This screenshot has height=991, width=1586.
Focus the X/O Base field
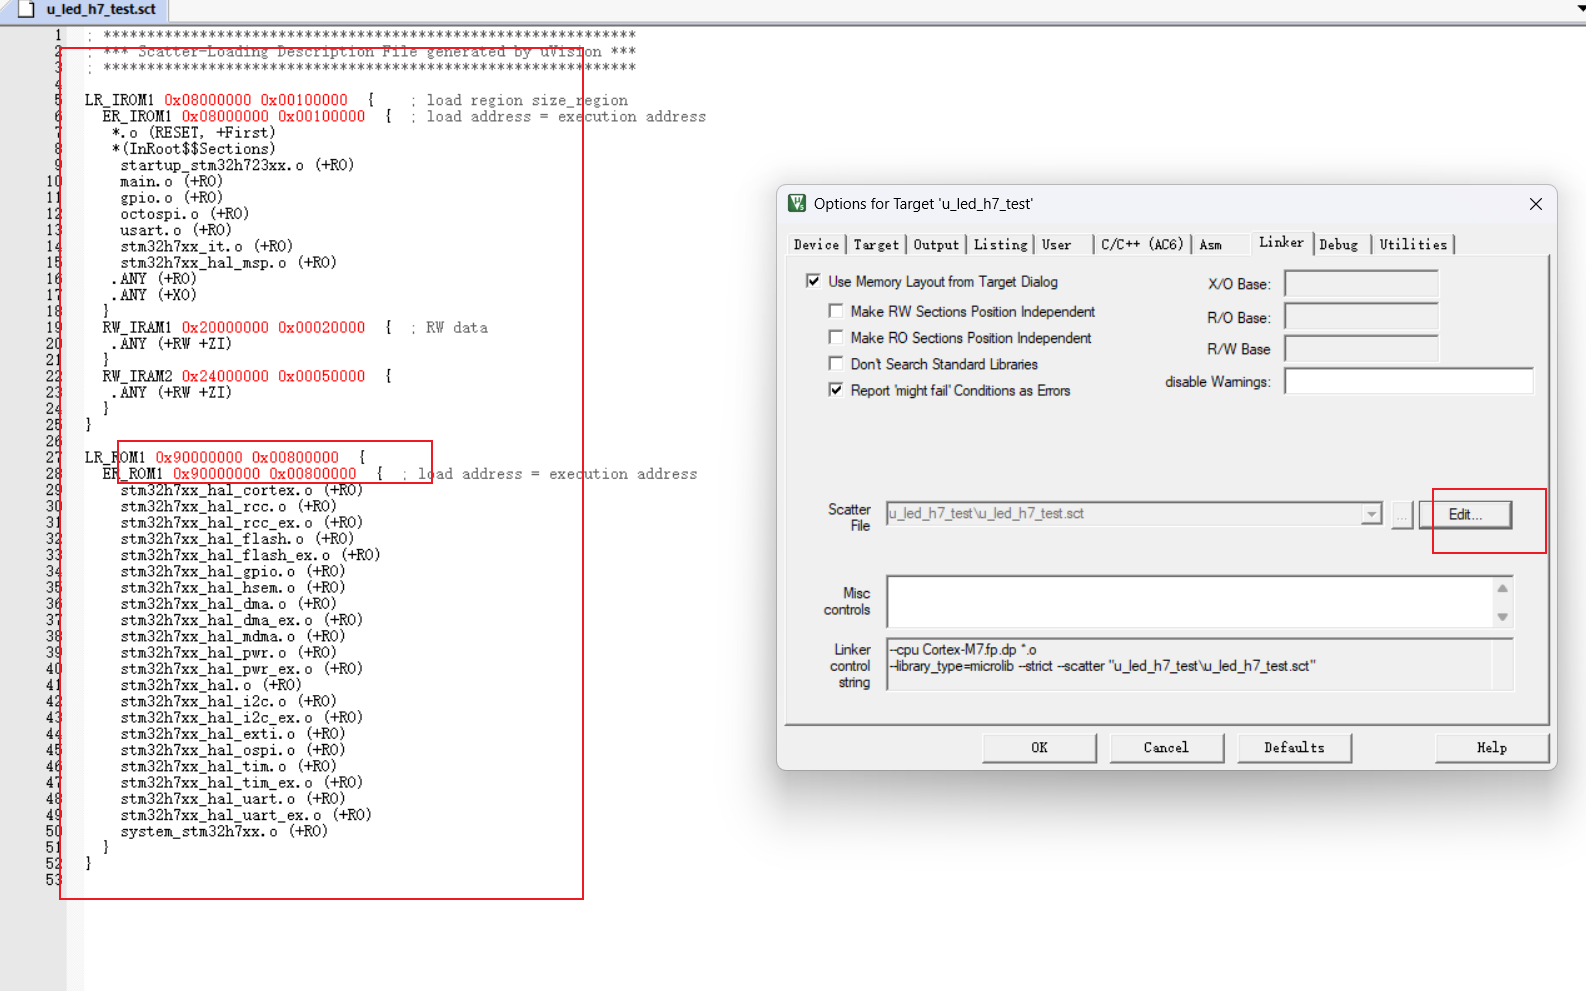pos(1361,284)
